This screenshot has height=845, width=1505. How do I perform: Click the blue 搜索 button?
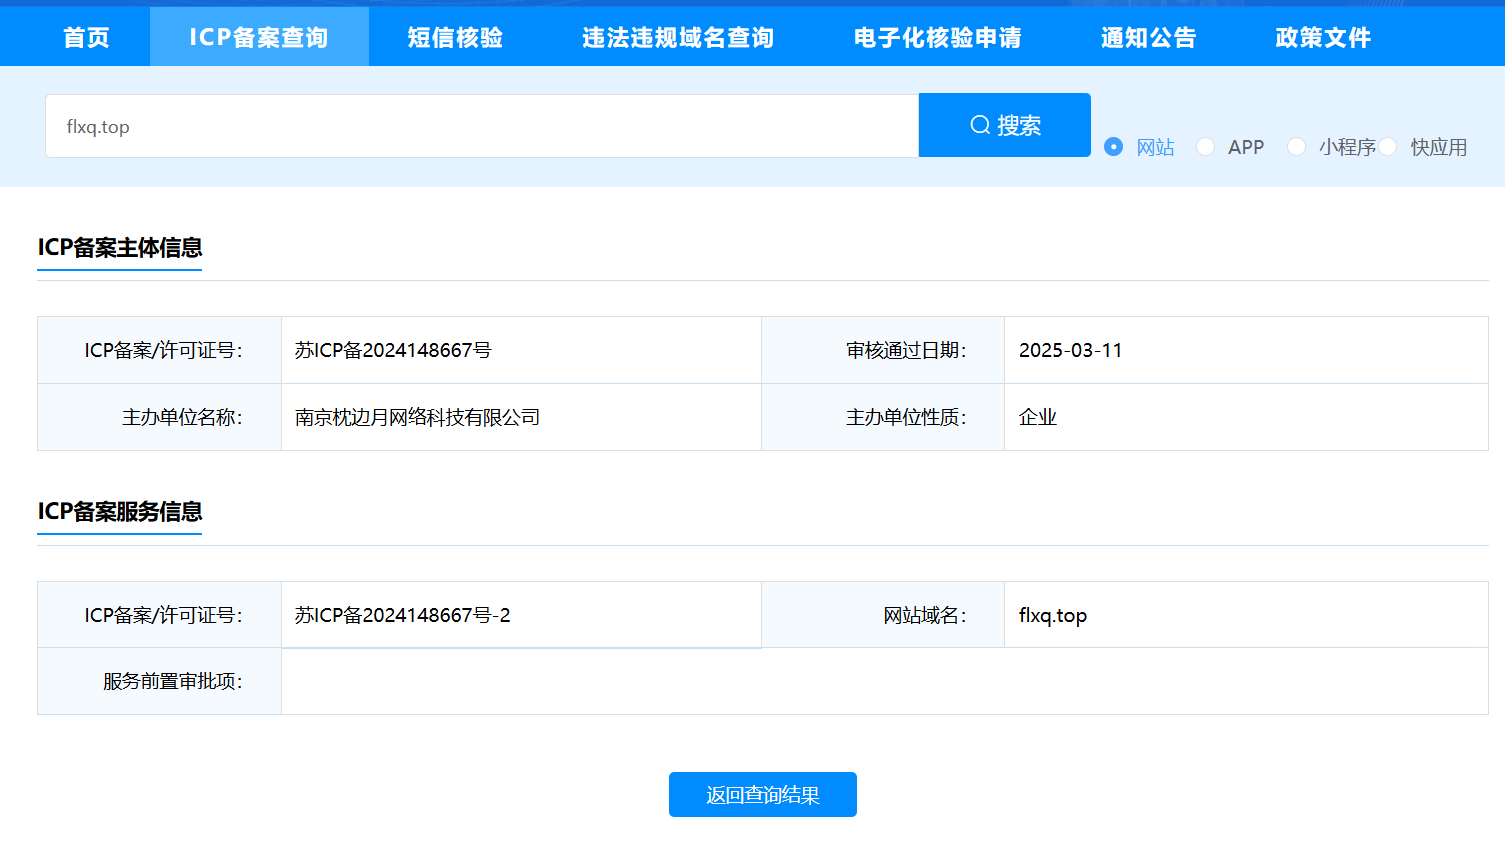[1005, 125]
